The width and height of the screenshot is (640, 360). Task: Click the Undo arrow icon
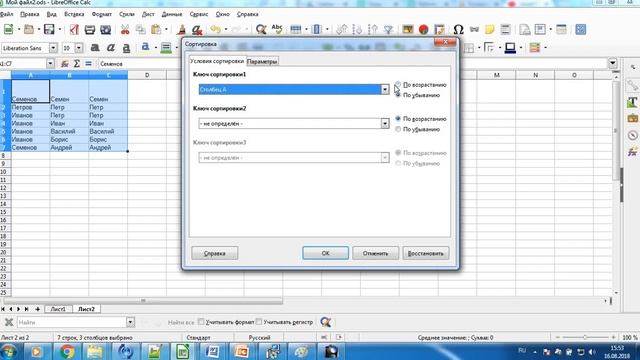coord(215,29)
